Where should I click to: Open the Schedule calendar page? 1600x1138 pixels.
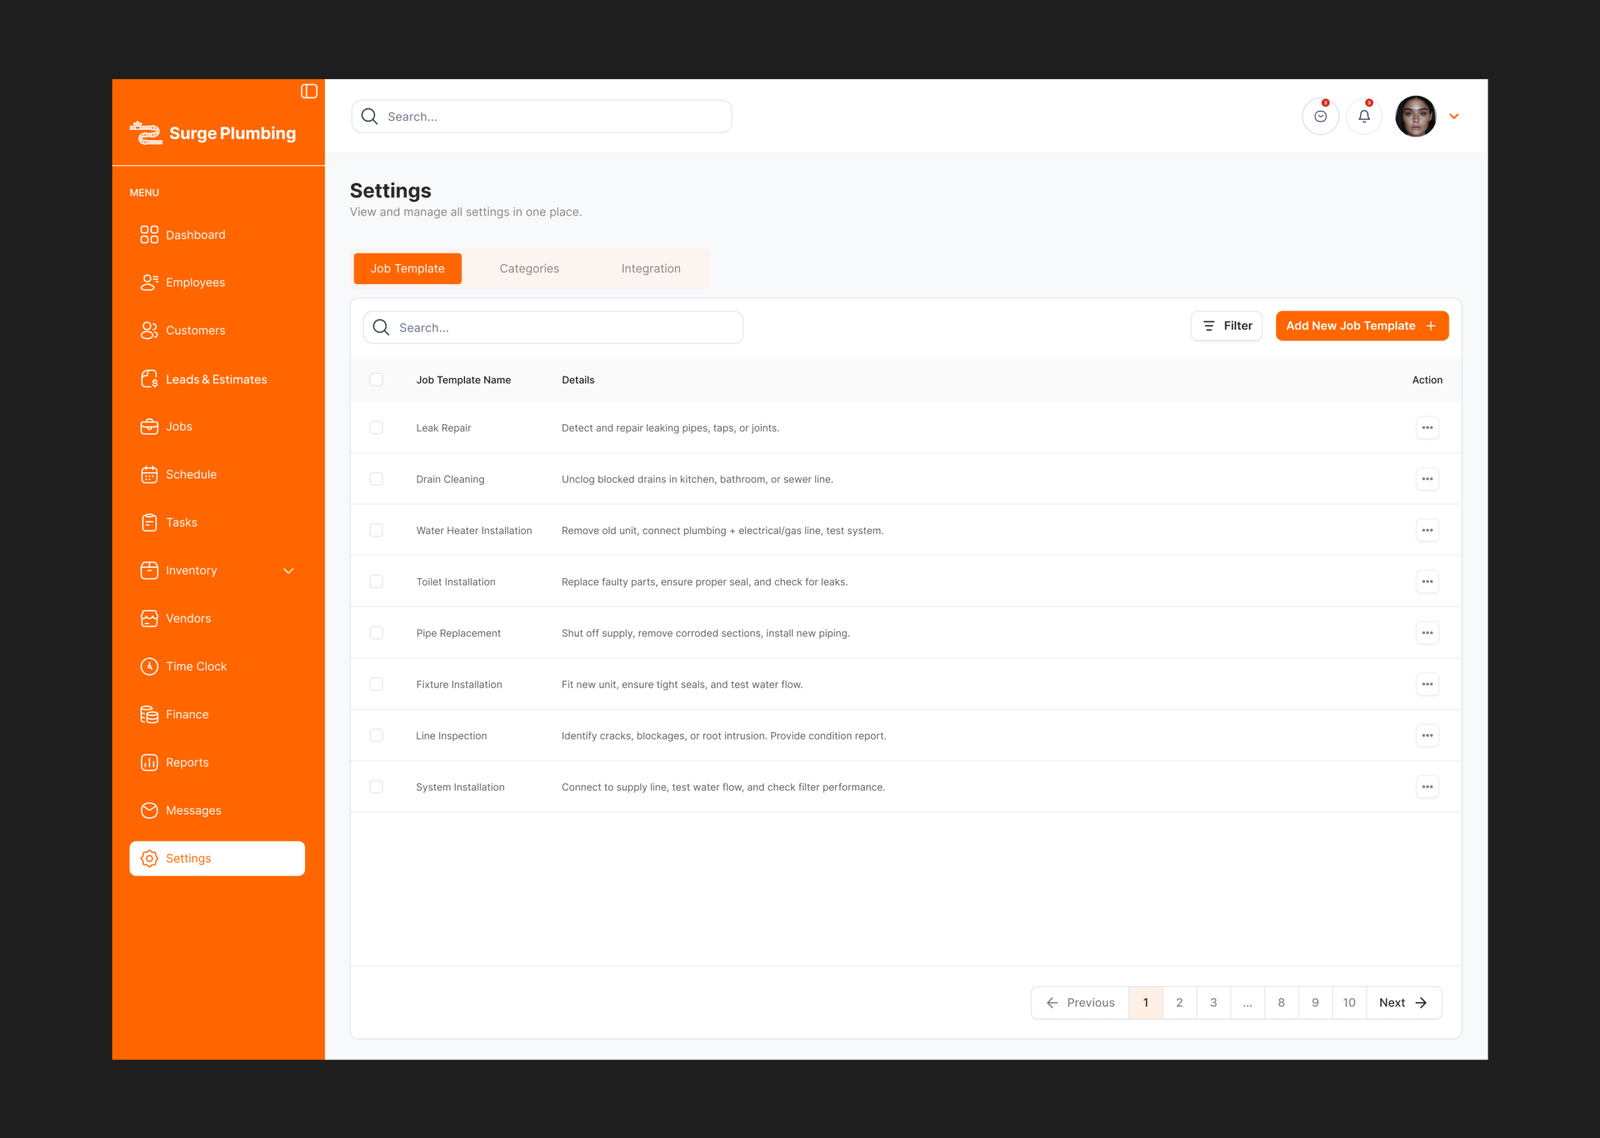[191, 475]
